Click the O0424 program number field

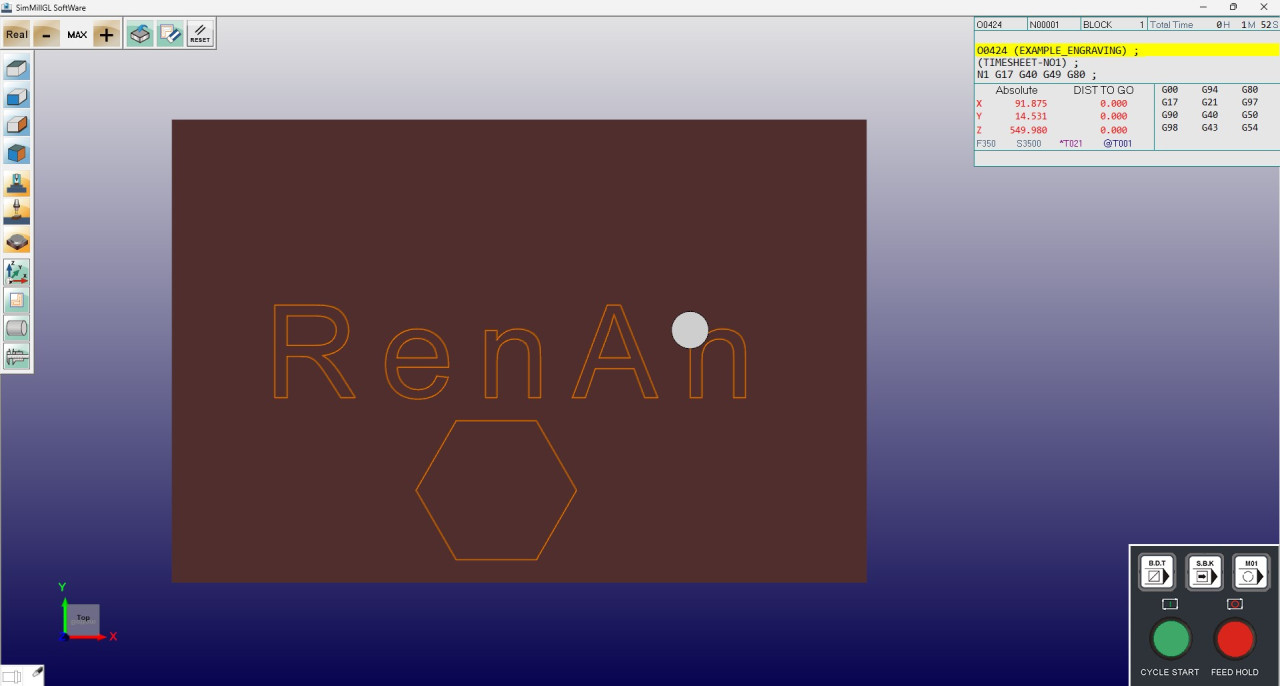point(1001,24)
